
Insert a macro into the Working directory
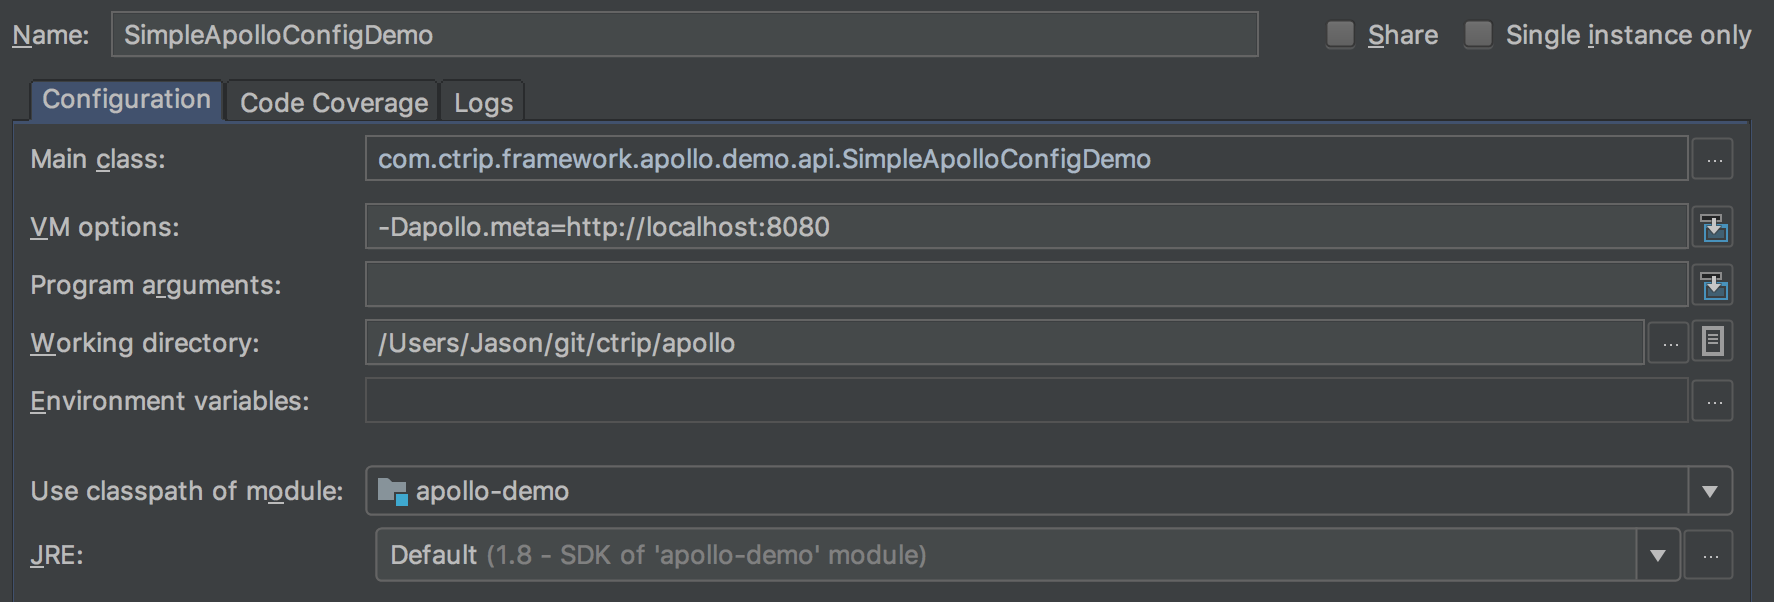coord(1713,342)
